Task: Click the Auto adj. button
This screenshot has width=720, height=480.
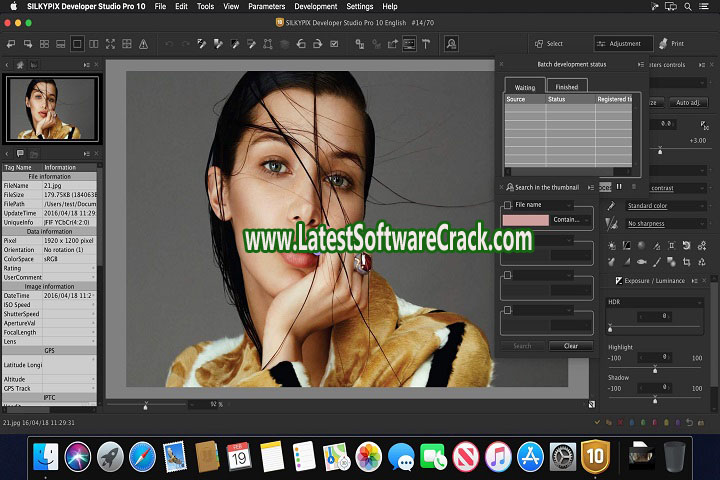Action: 686,103
